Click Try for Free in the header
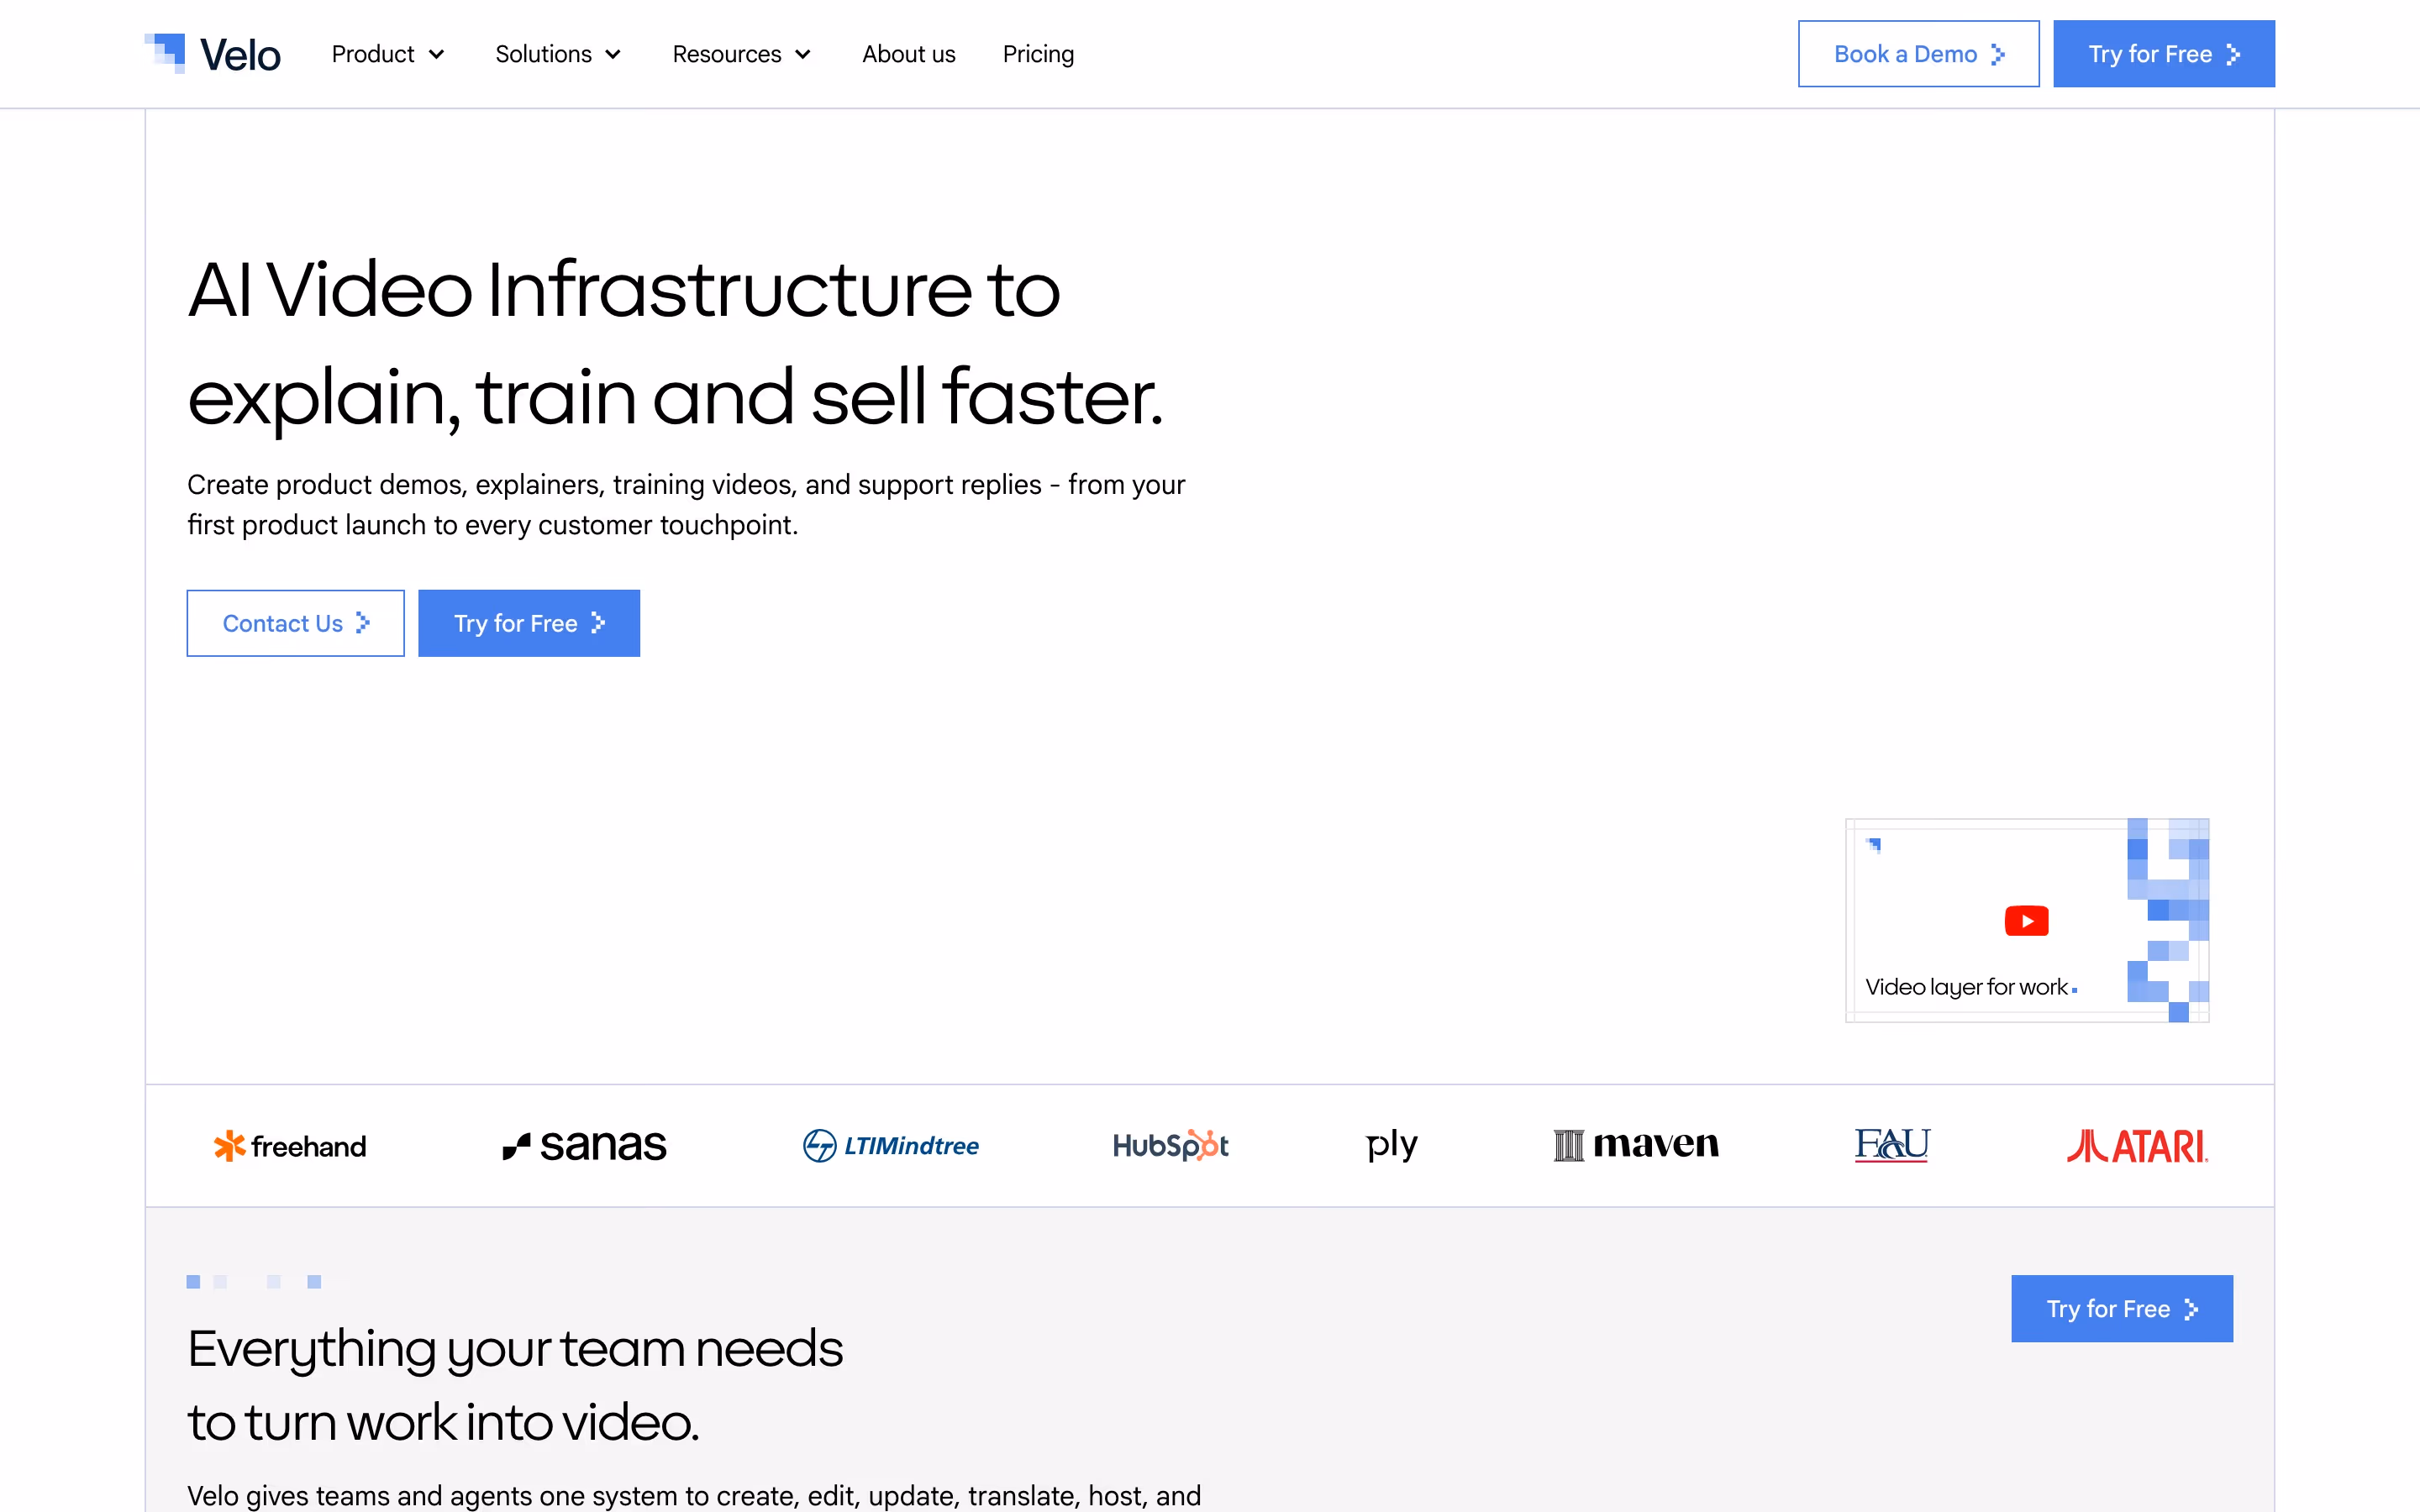2420x1512 pixels. pos(2164,54)
